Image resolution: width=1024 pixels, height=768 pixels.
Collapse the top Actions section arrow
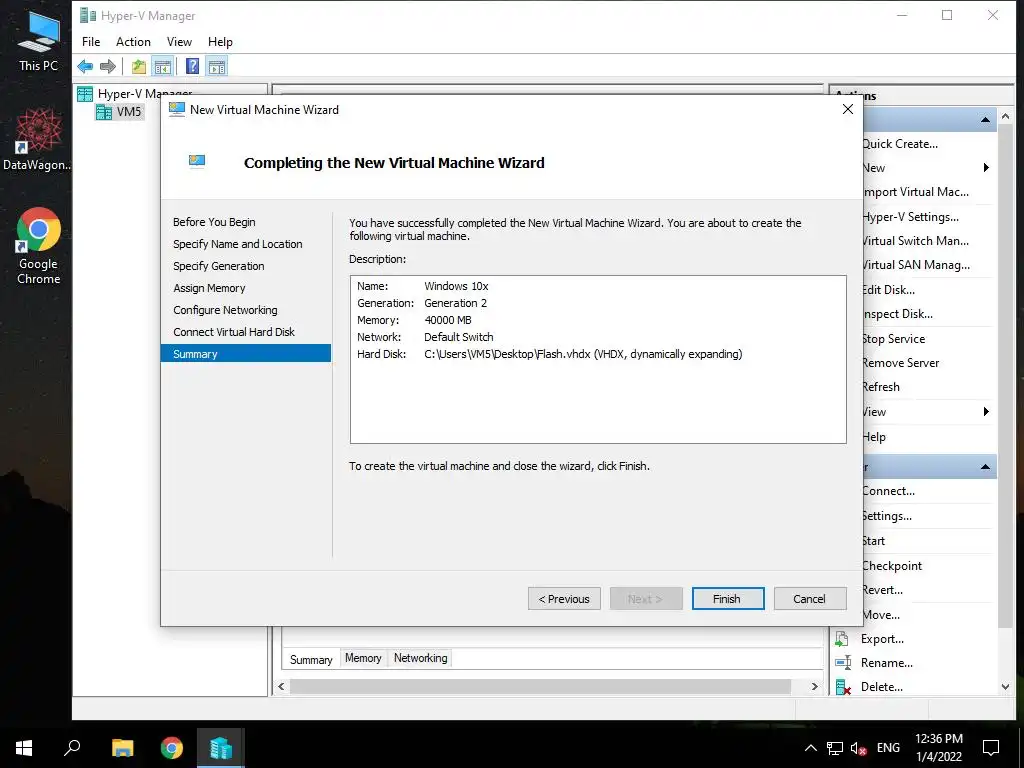tap(985, 120)
